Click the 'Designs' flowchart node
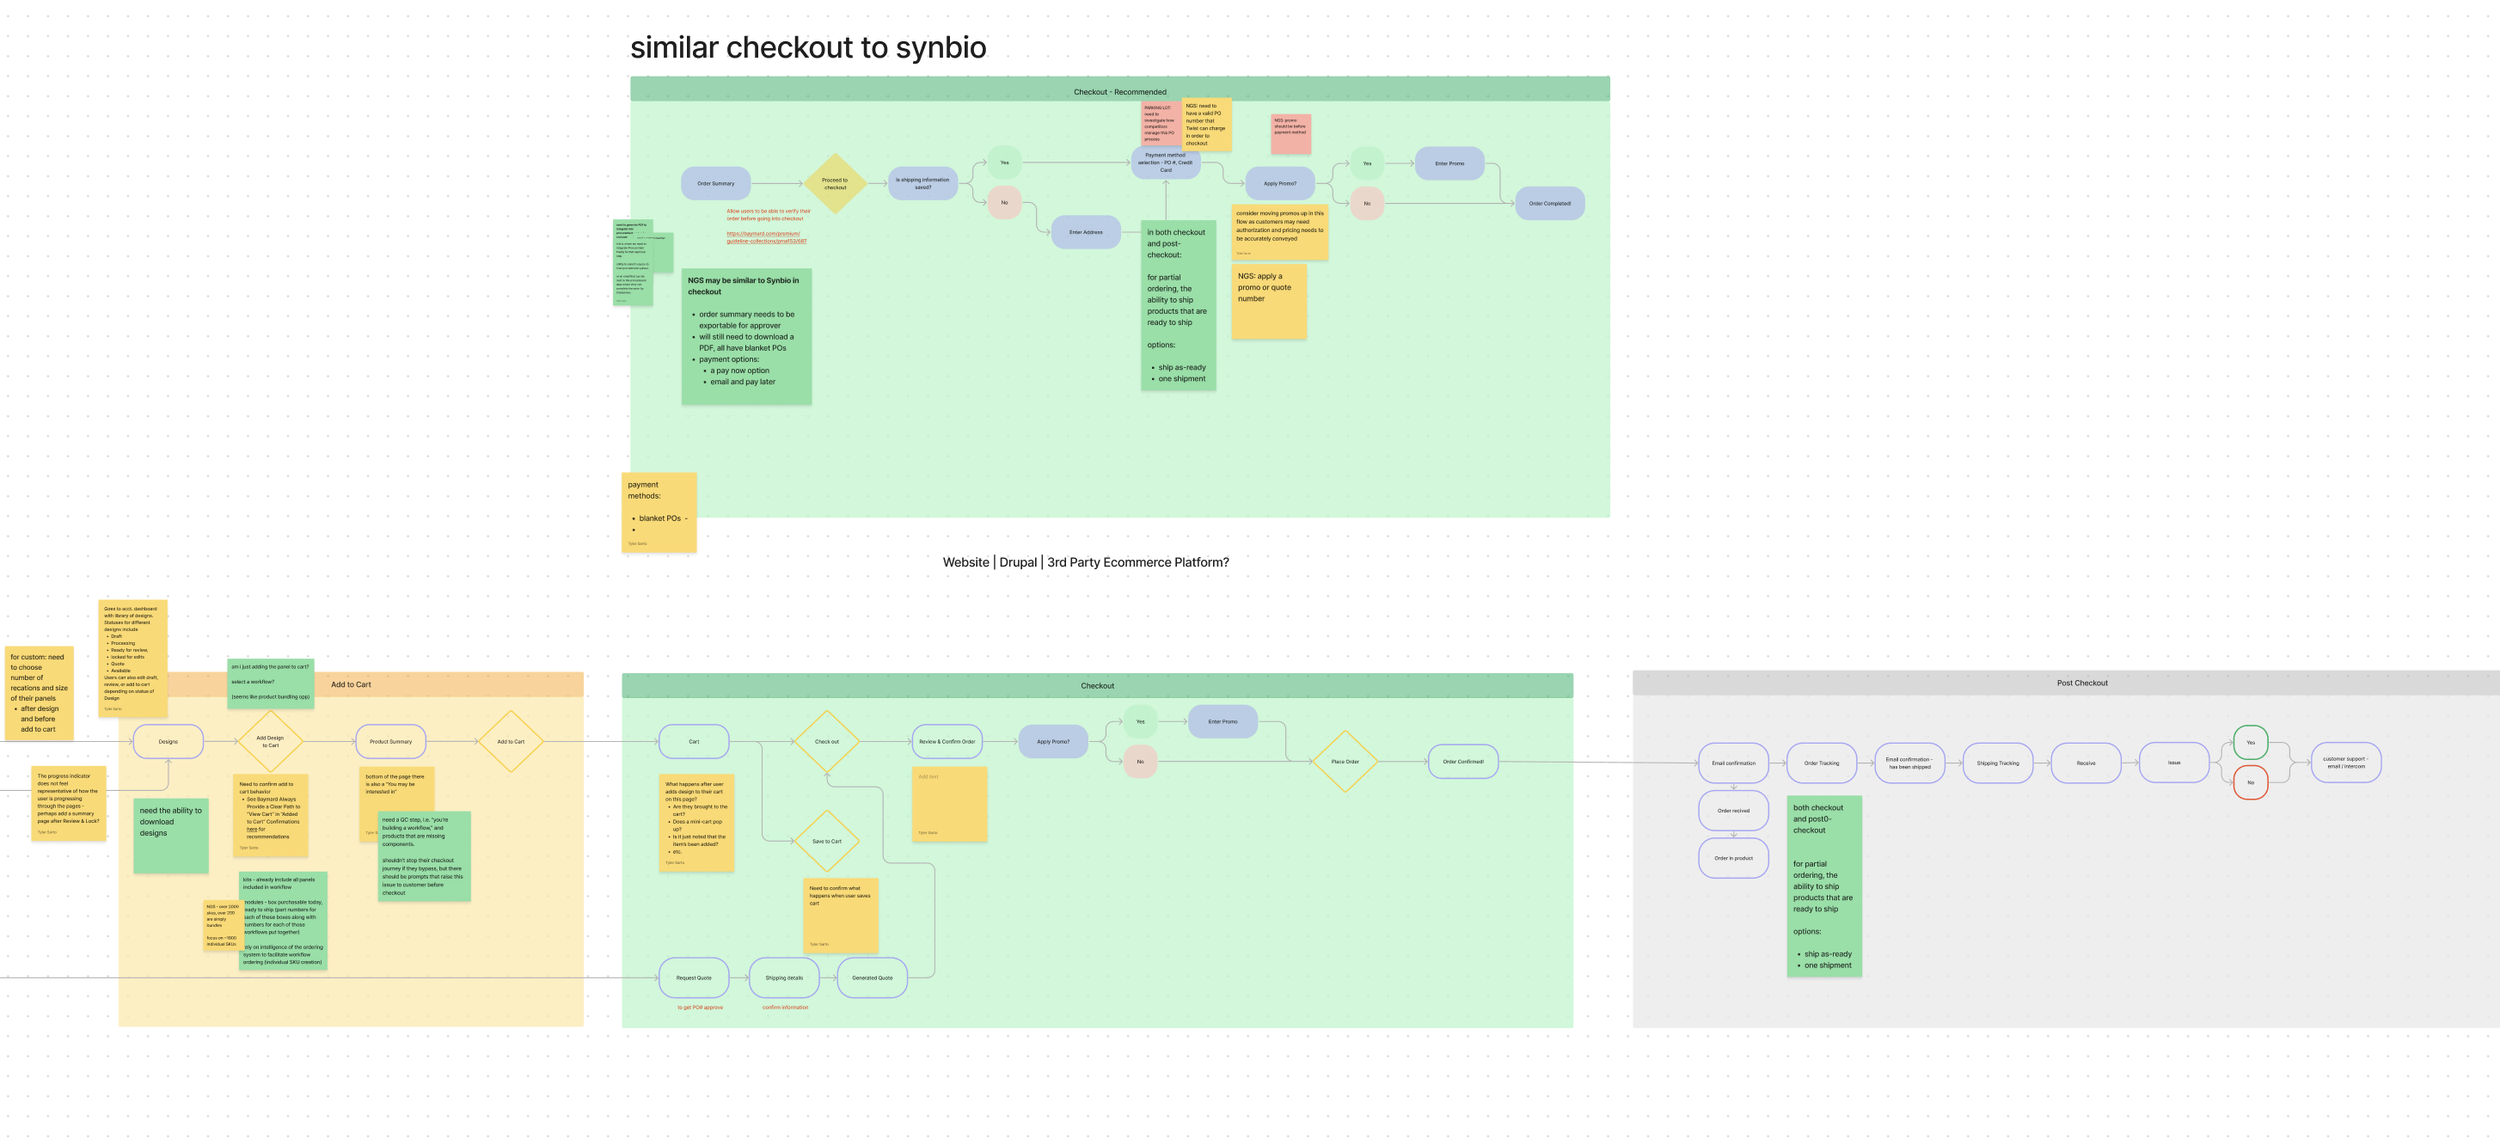 168,742
